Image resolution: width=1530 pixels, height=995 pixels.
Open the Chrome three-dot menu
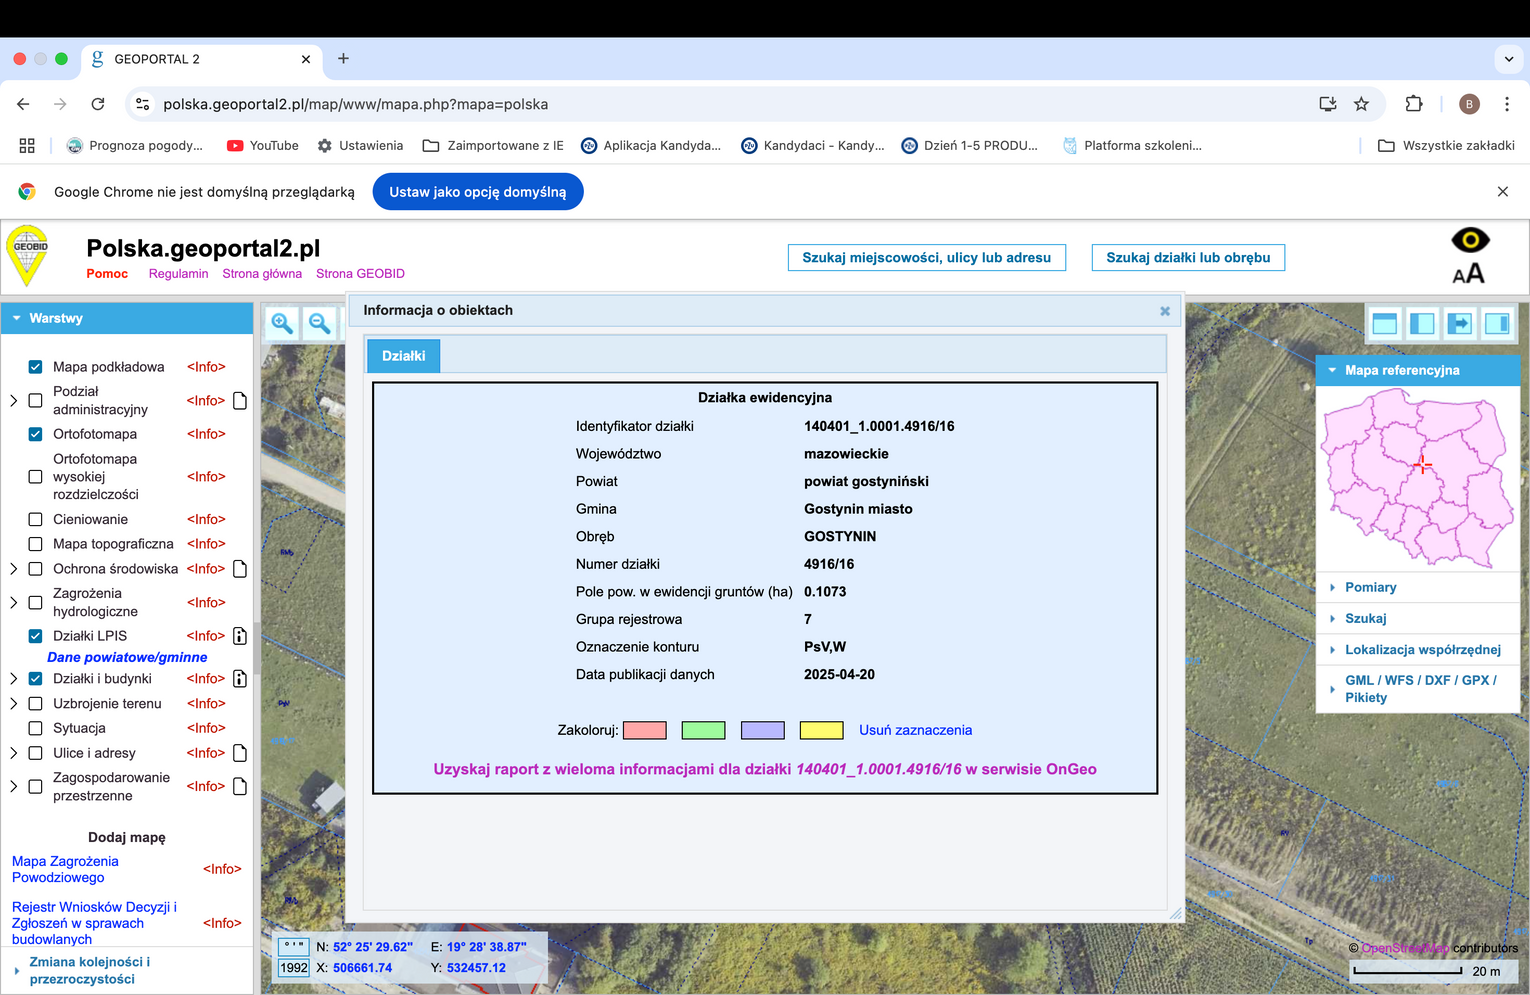(x=1507, y=104)
